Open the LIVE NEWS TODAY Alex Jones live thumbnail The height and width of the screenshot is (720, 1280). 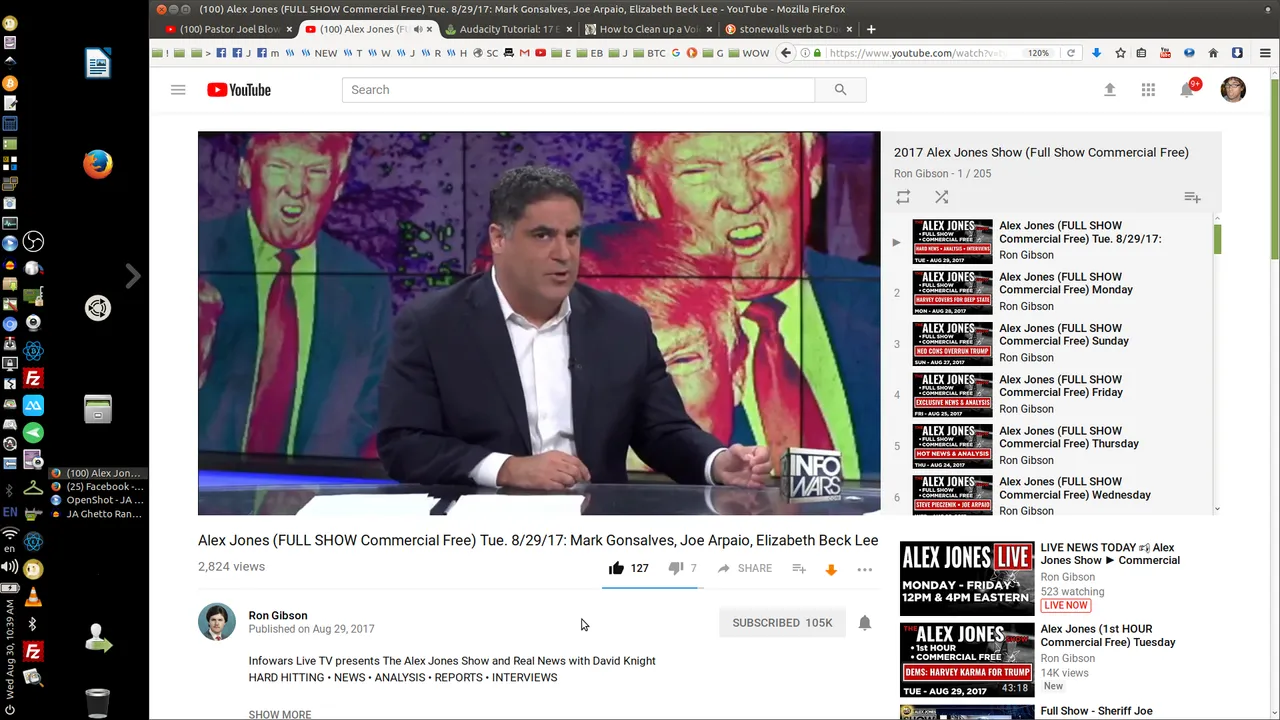pyautogui.click(x=967, y=579)
